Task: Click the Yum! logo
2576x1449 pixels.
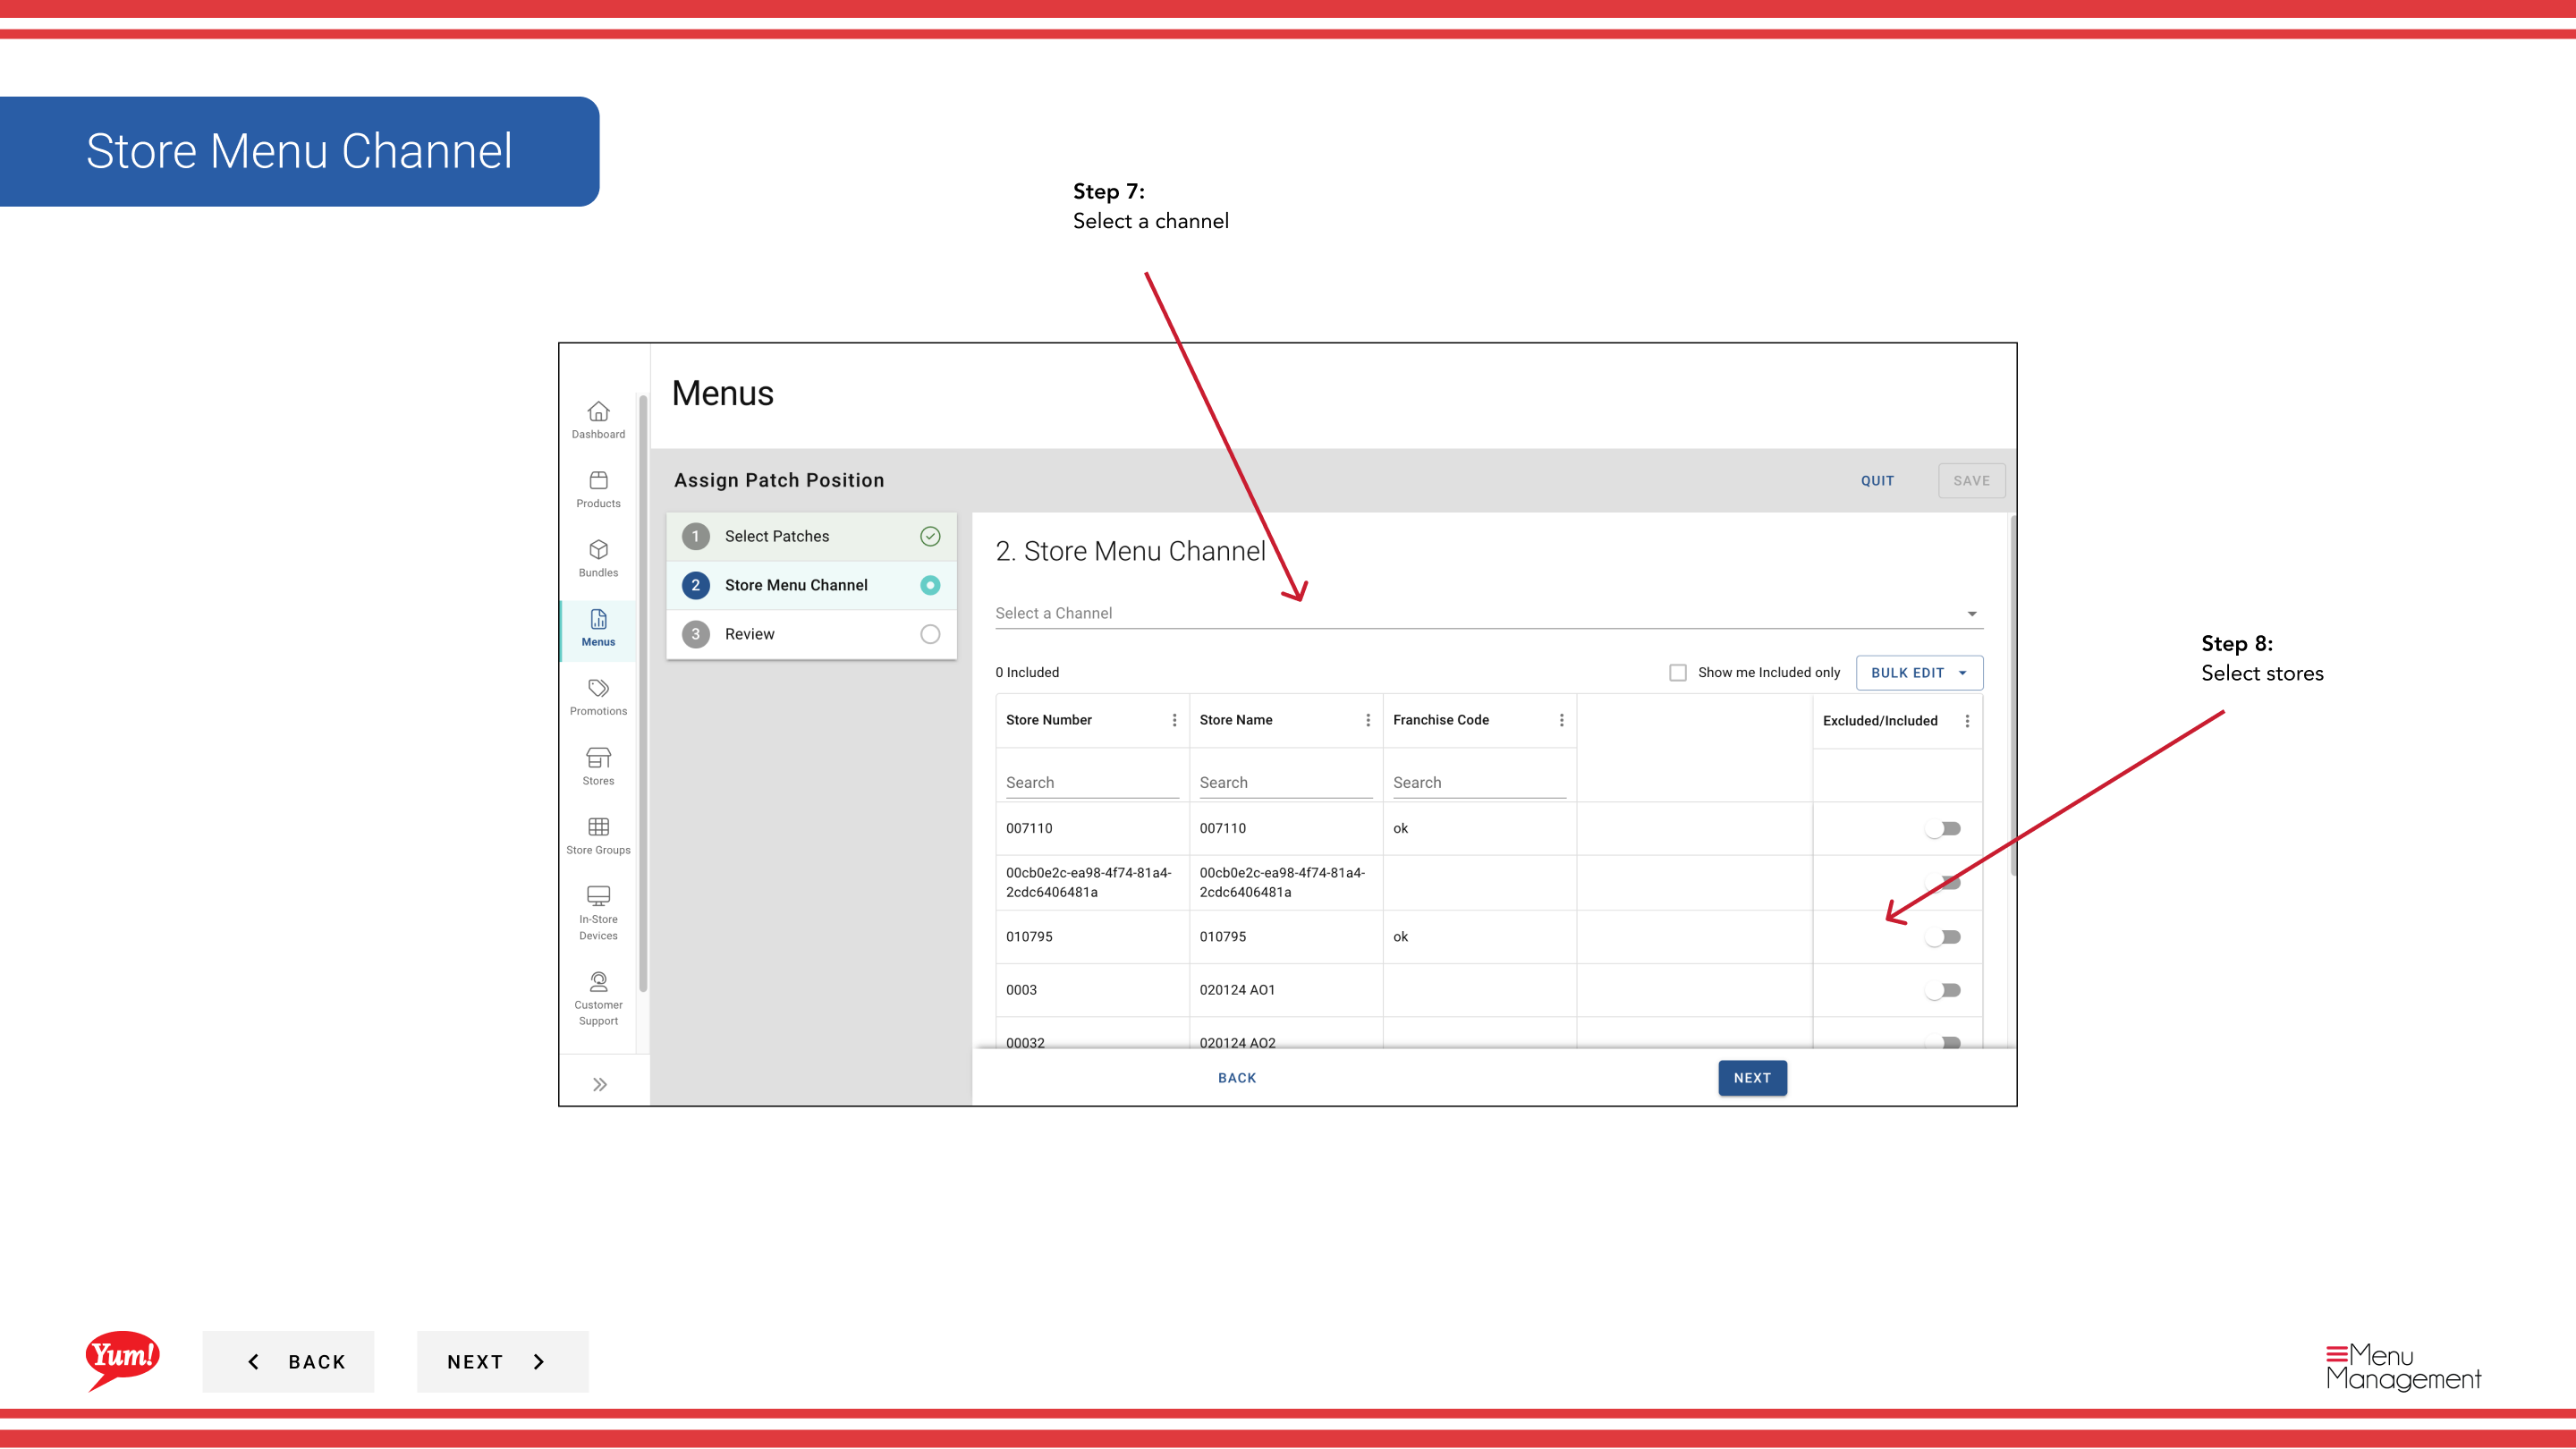Action: tap(122, 1360)
